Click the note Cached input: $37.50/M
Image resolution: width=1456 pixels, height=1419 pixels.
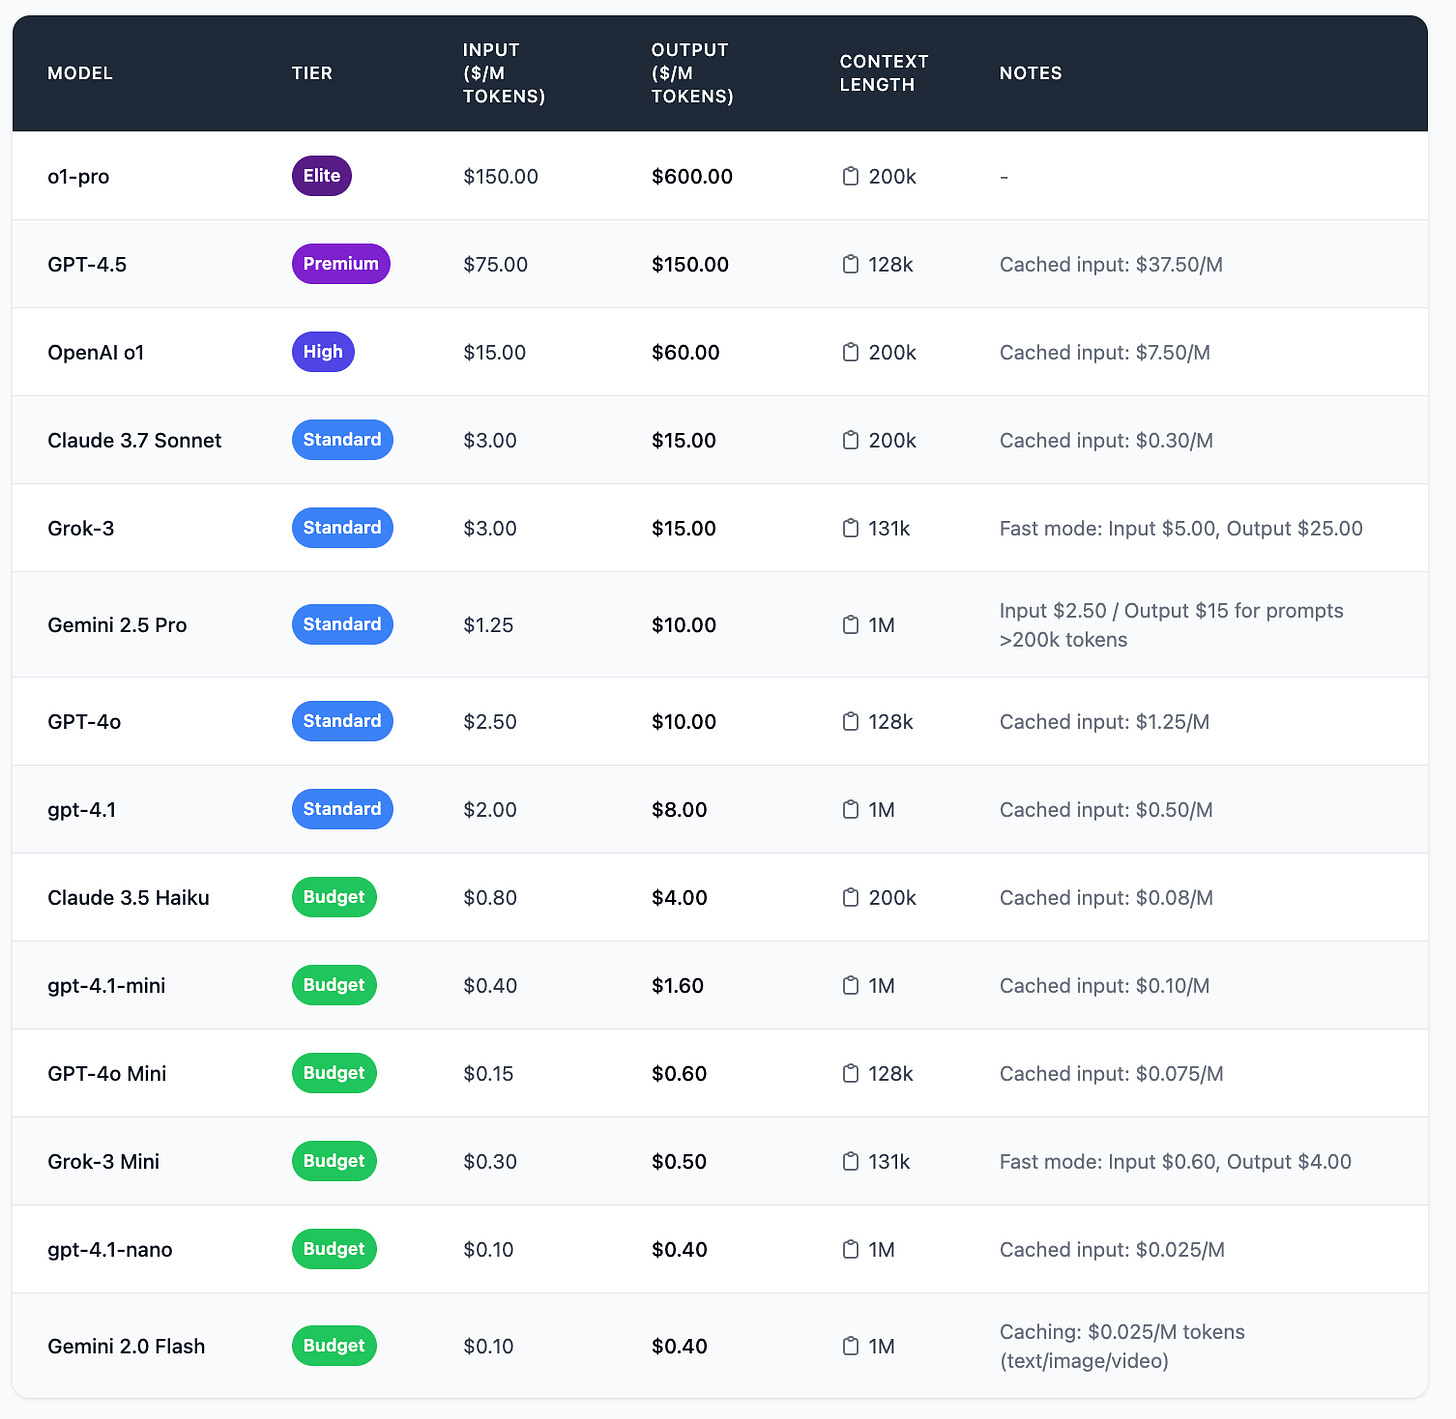[1111, 265]
